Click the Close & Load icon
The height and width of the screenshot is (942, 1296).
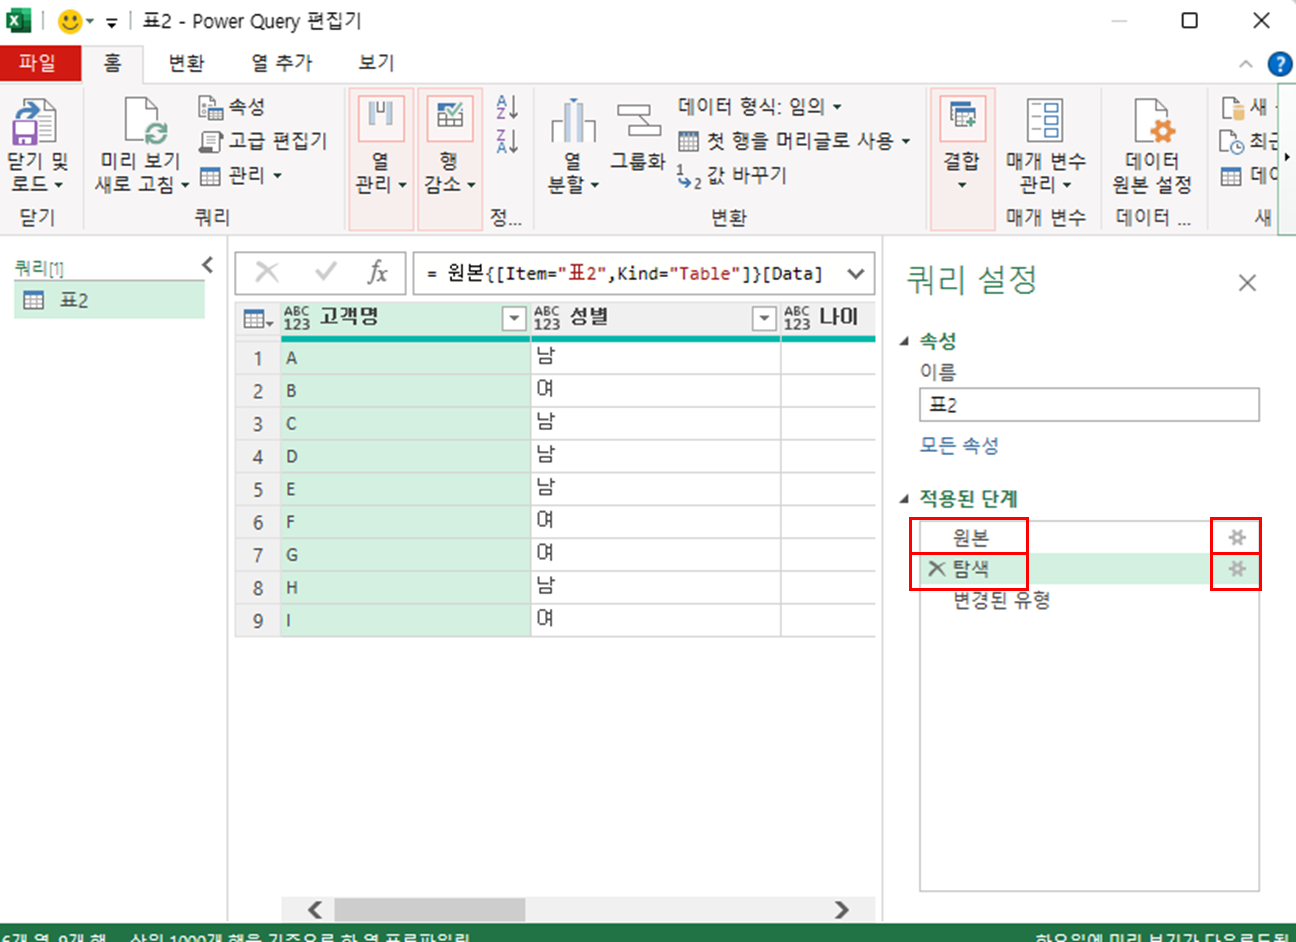pyautogui.click(x=34, y=121)
